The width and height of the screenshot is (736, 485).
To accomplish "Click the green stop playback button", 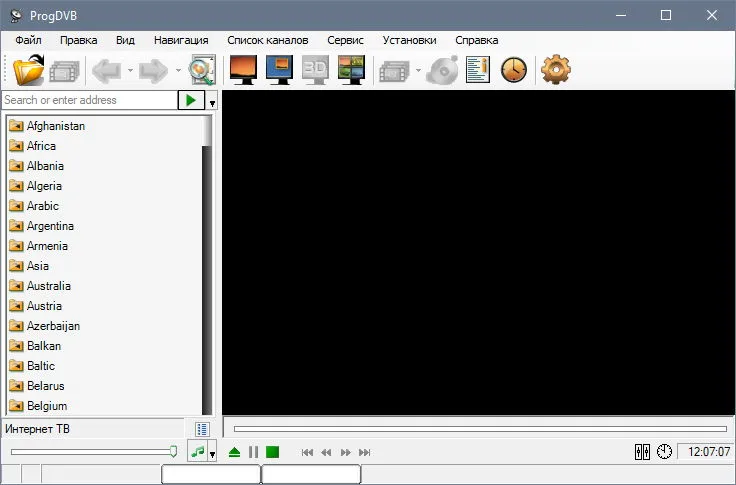I will coord(272,452).
